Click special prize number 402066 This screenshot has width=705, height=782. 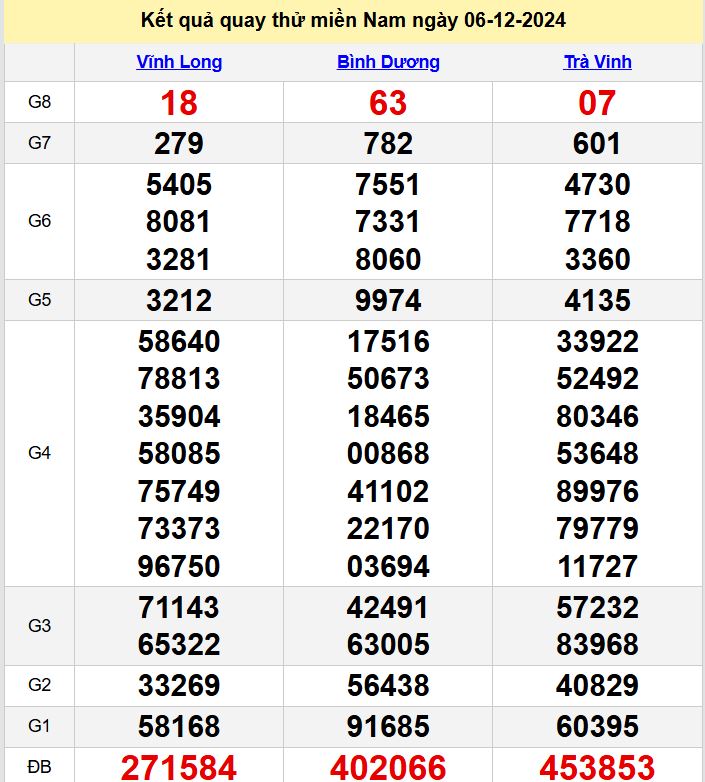[x=388, y=768]
